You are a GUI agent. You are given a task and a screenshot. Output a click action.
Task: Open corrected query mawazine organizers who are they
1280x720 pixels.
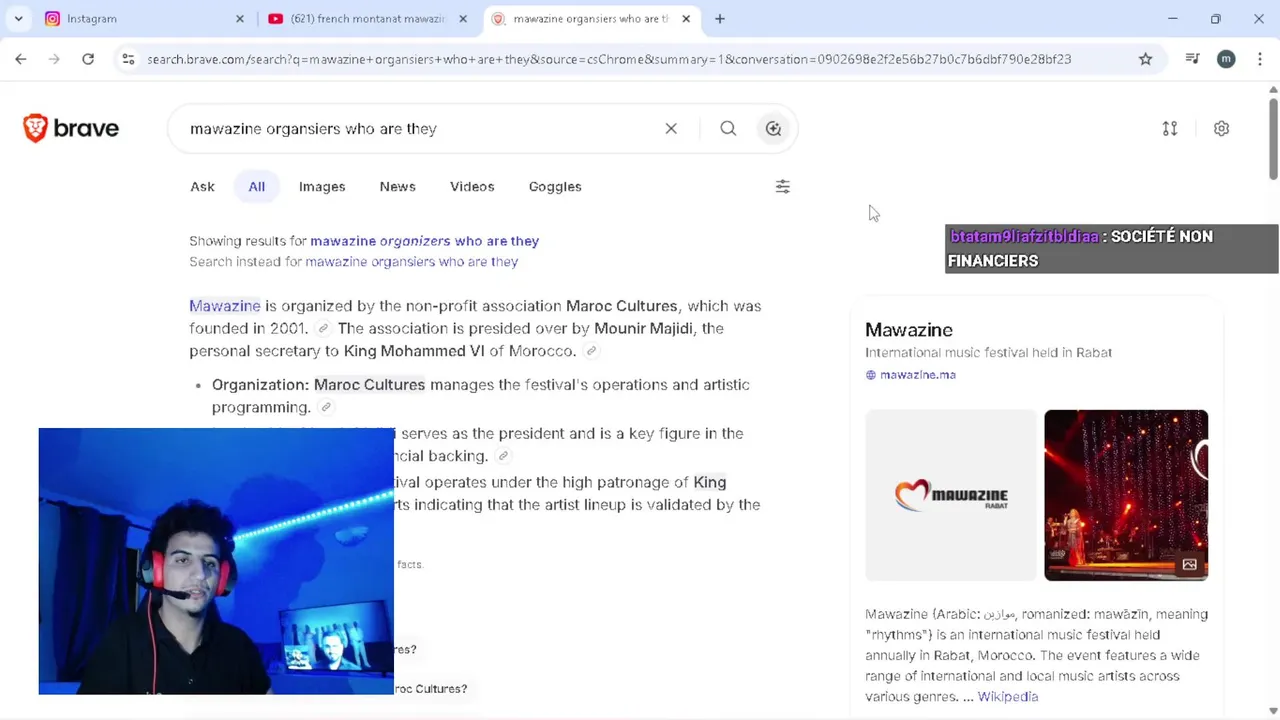pos(424,241)
